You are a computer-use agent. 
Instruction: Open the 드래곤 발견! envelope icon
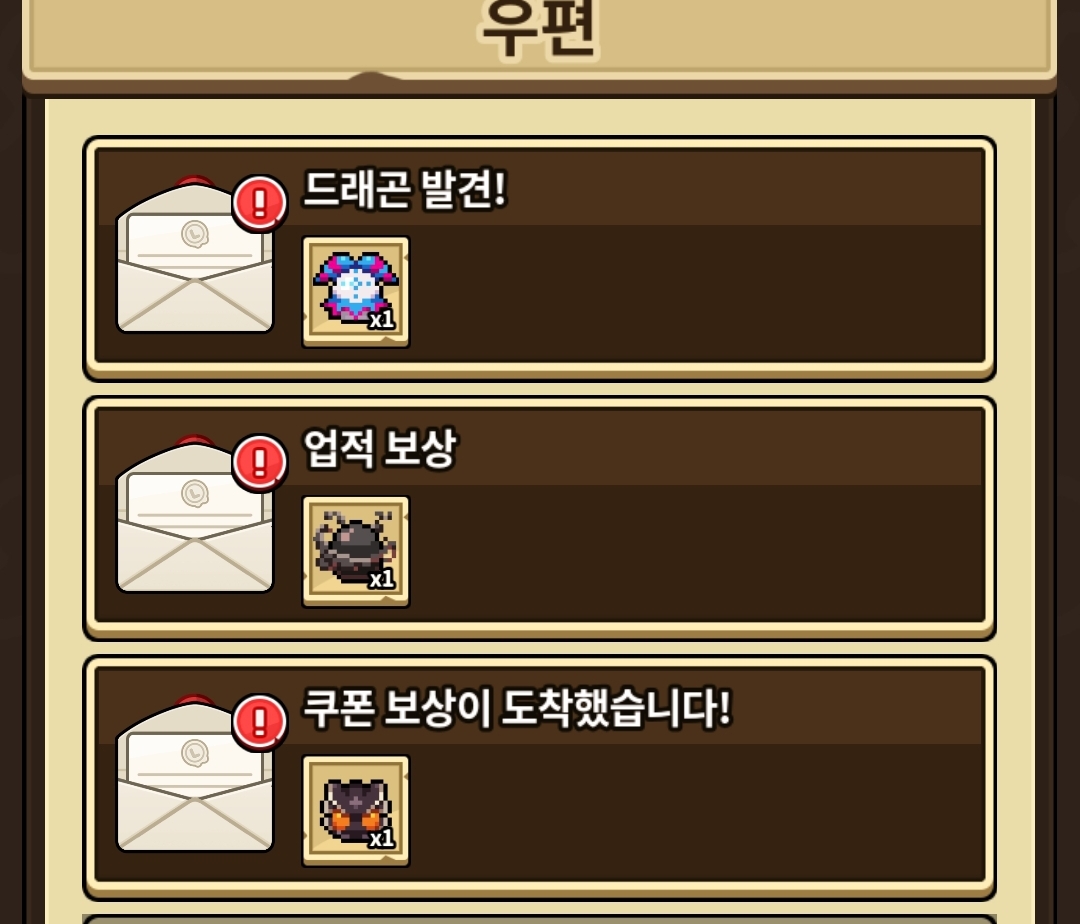point(195,255)
